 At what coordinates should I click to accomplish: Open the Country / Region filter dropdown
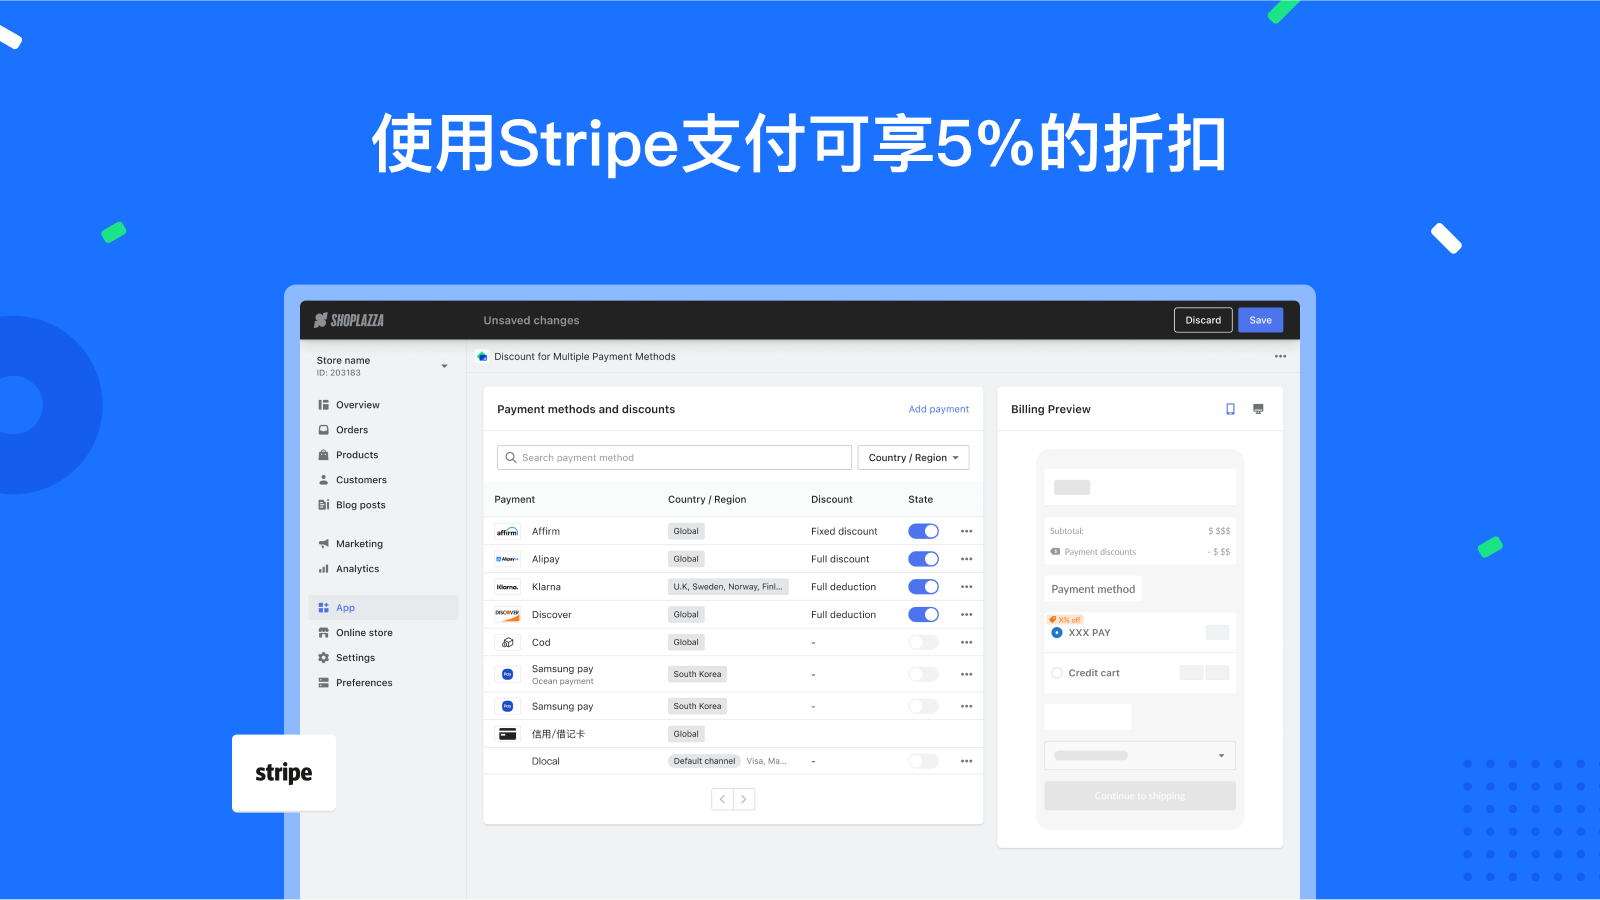913,458
